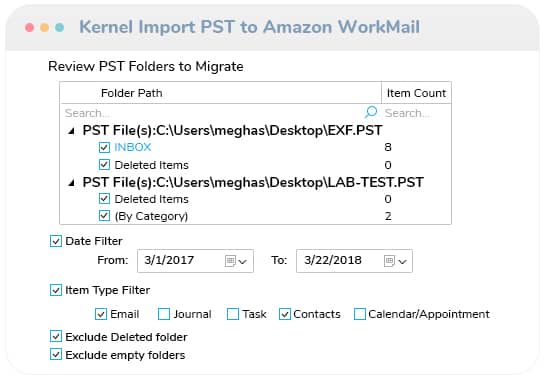Focus the Item Count search field
The height and width of the screenshot is (380, 545).
point(416,113)
